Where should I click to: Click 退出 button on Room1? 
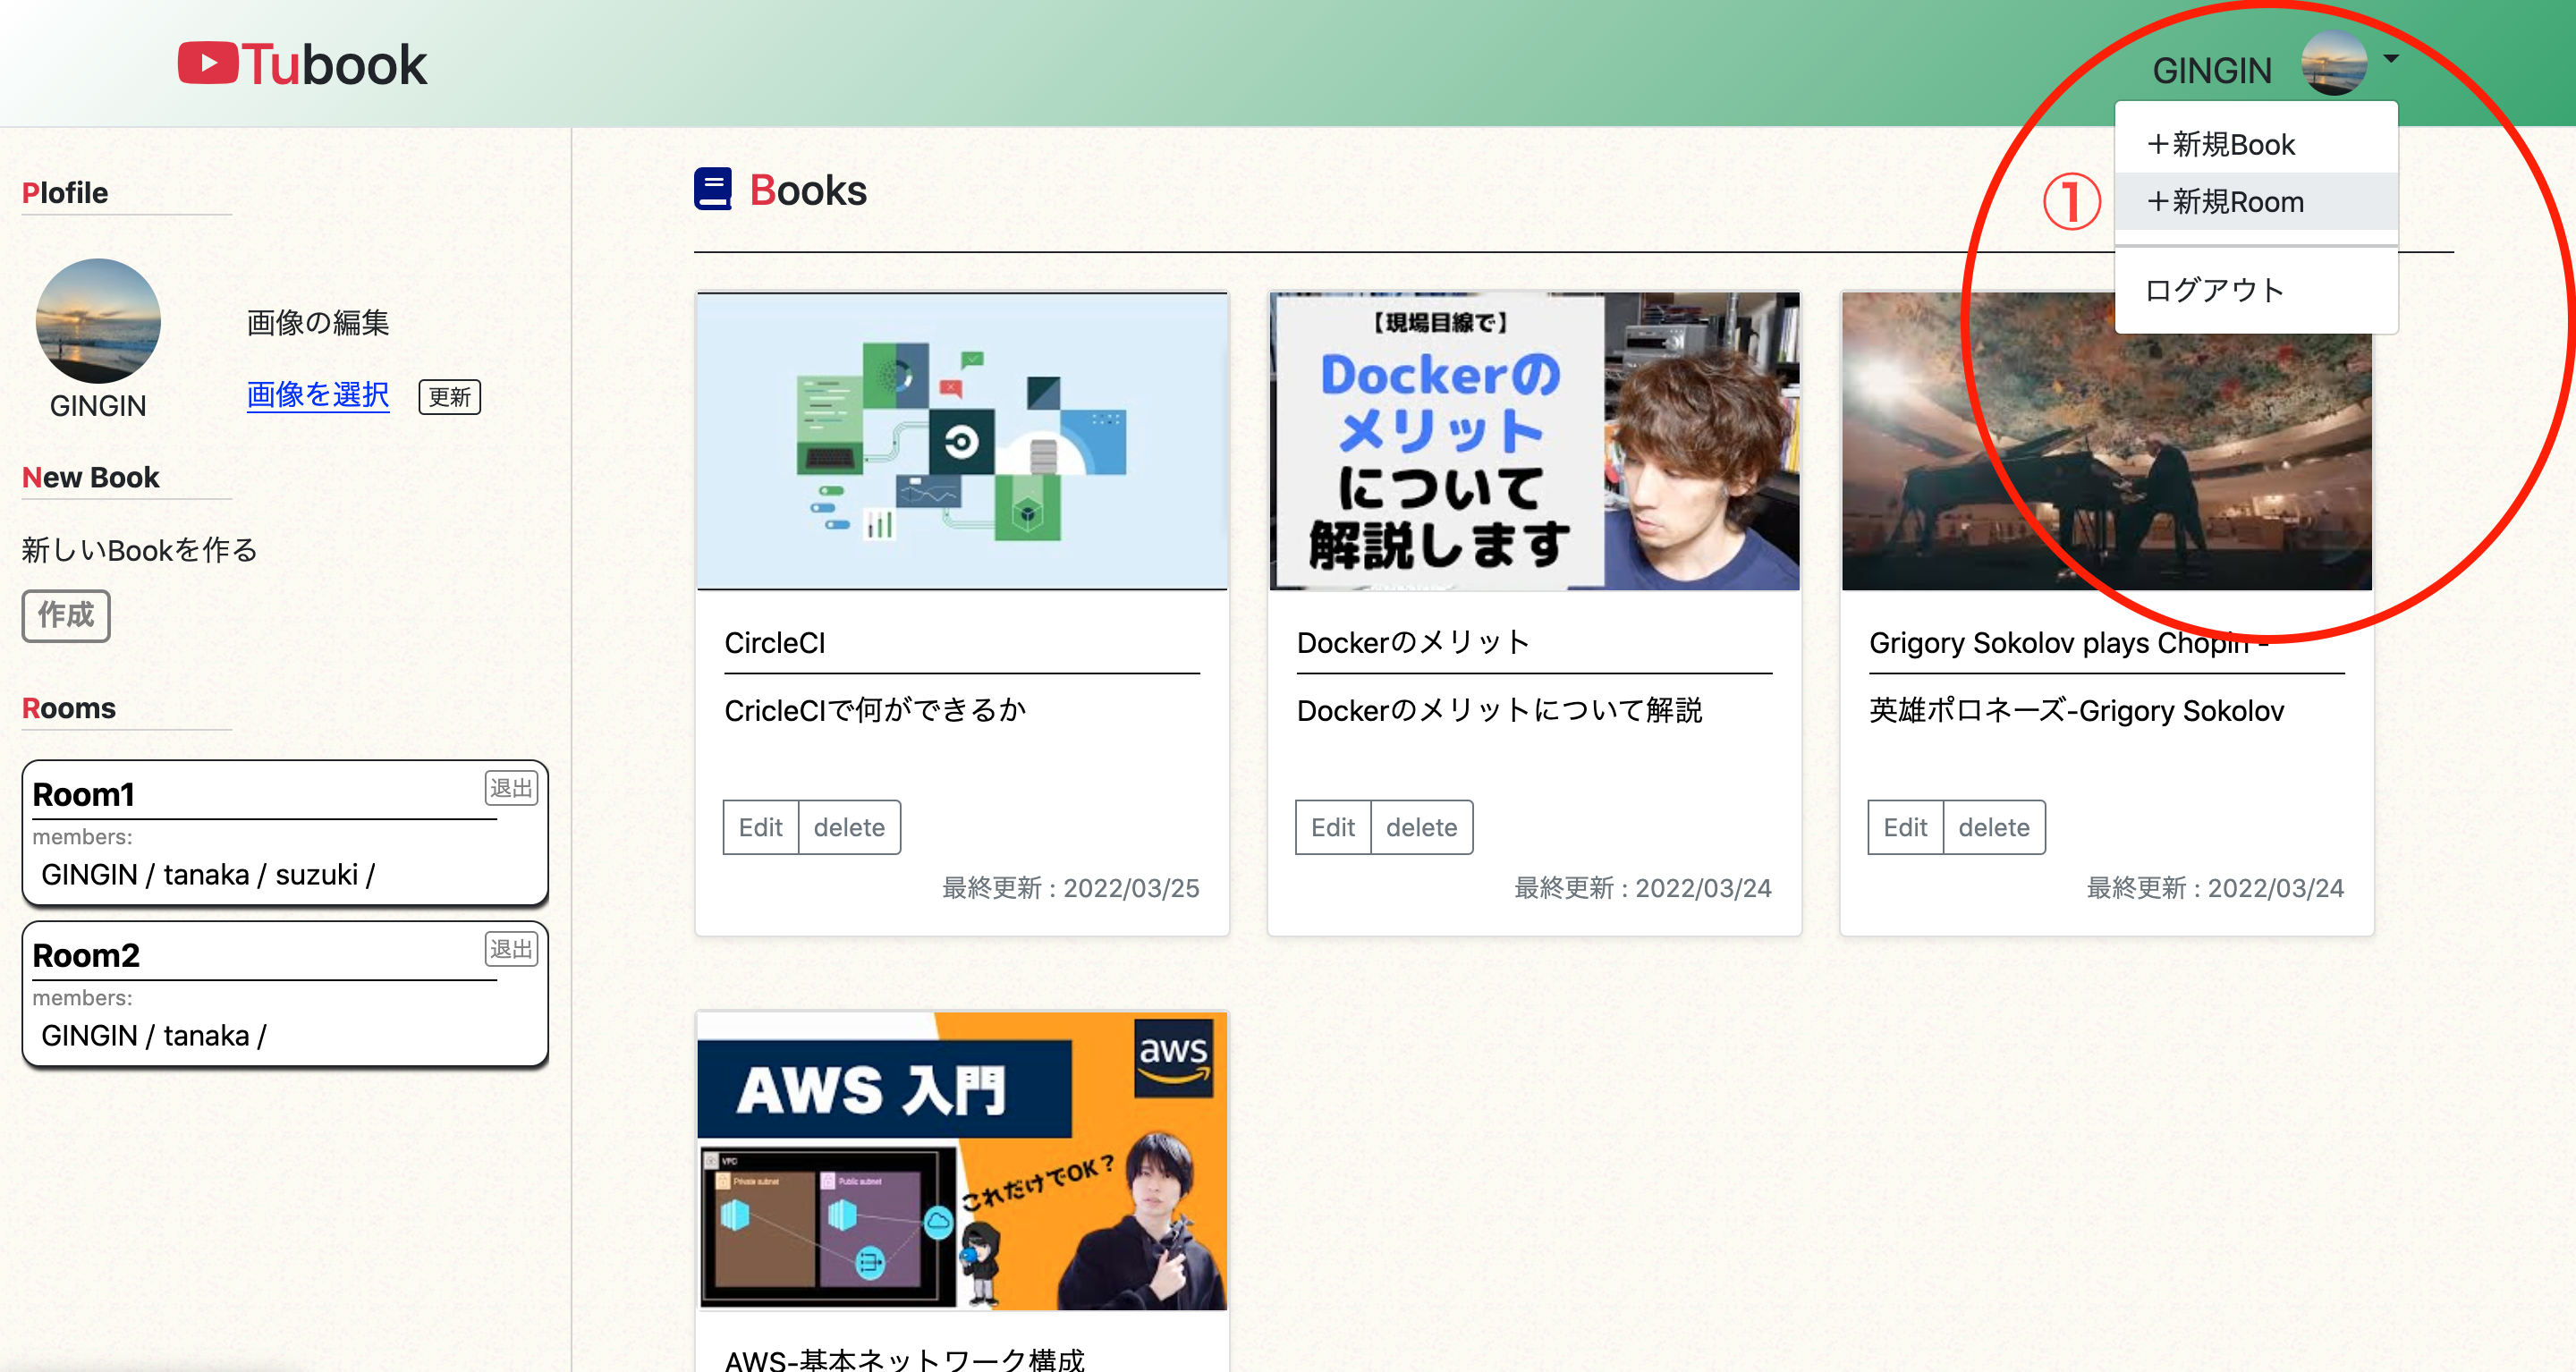(x=511, y=788)
